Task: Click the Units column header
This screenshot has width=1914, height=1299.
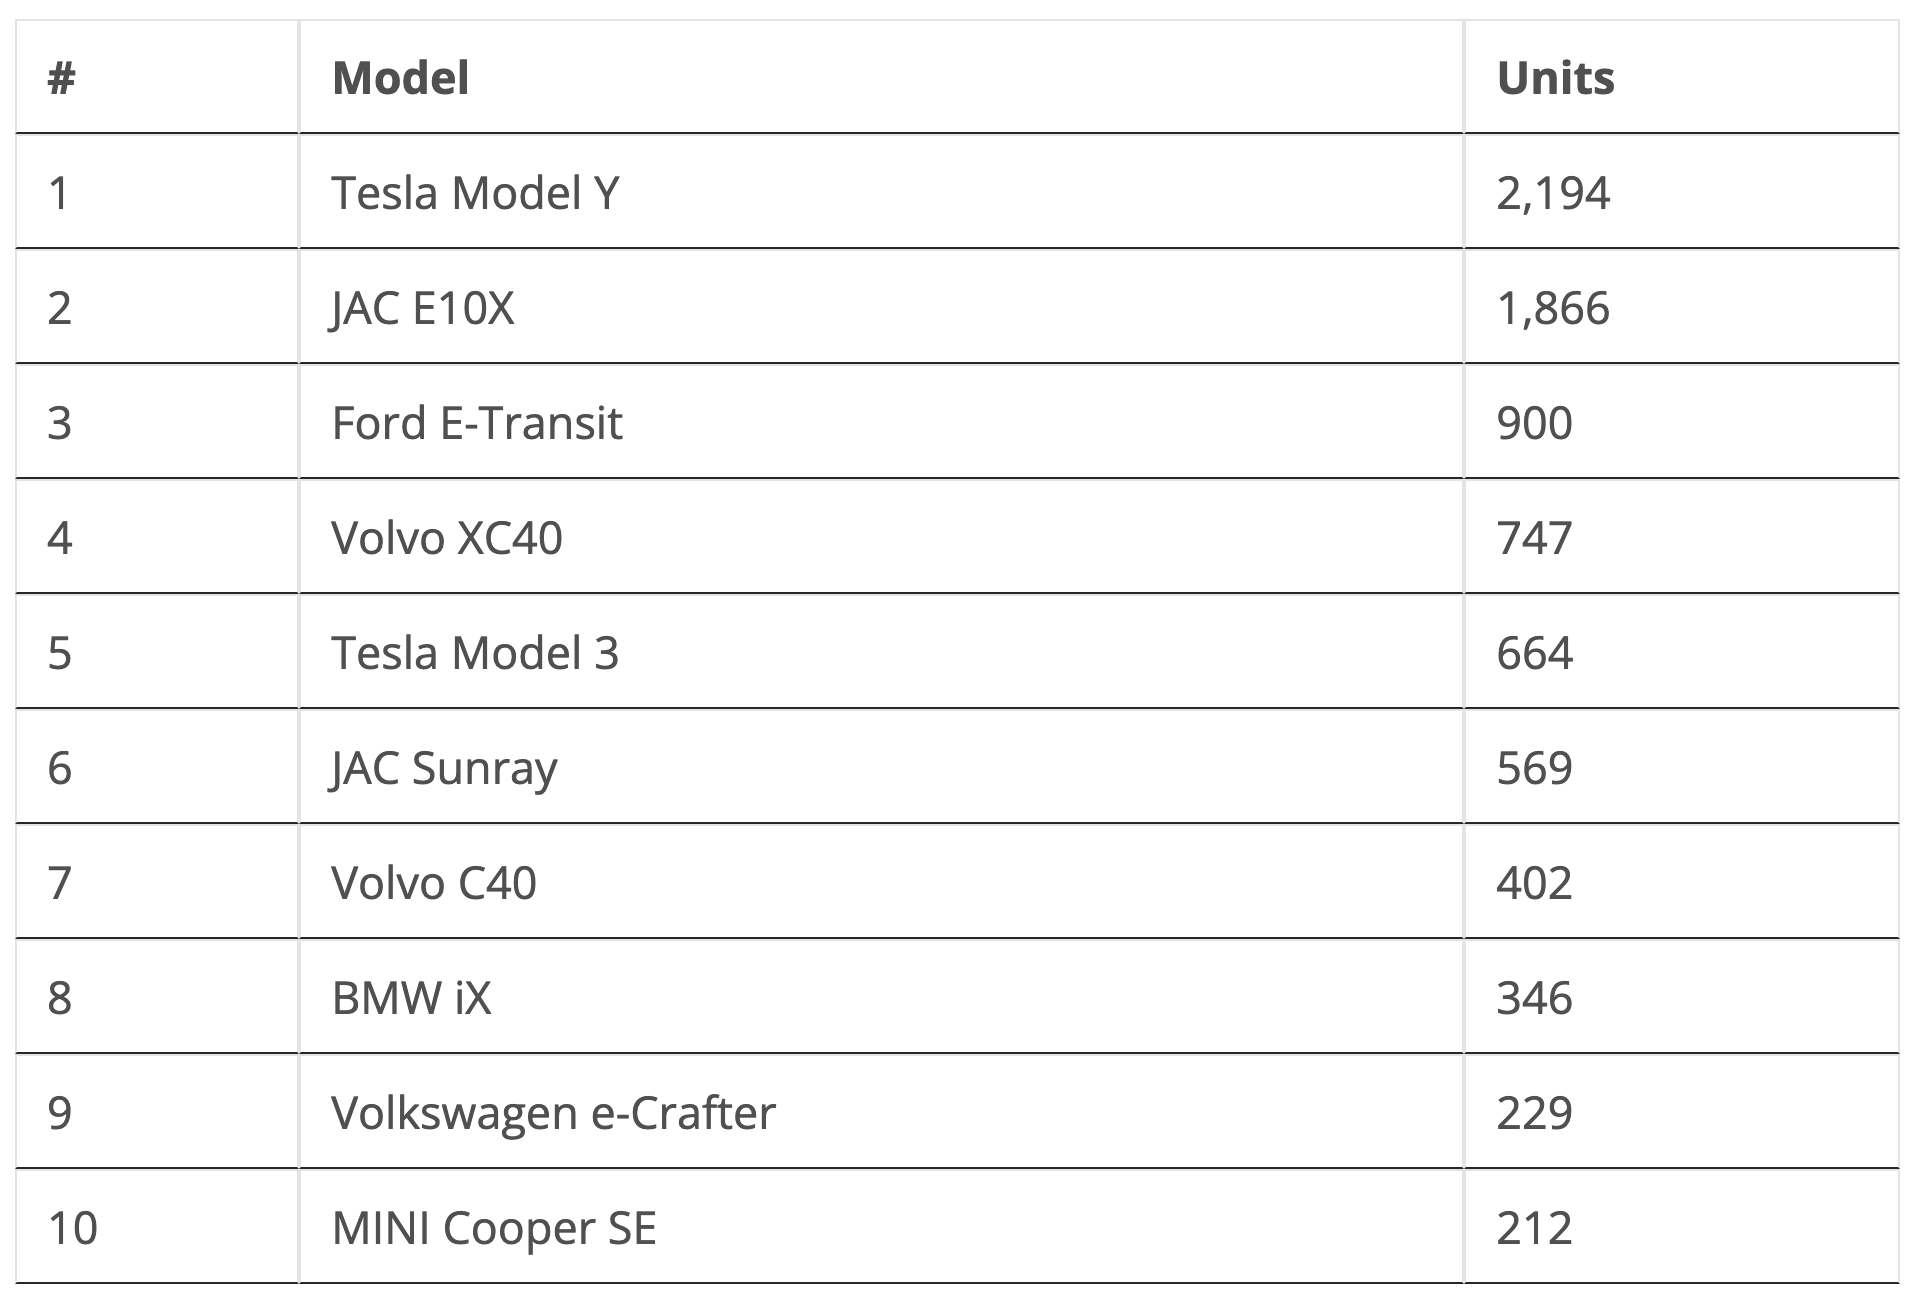Action: tap(1555, 78)
